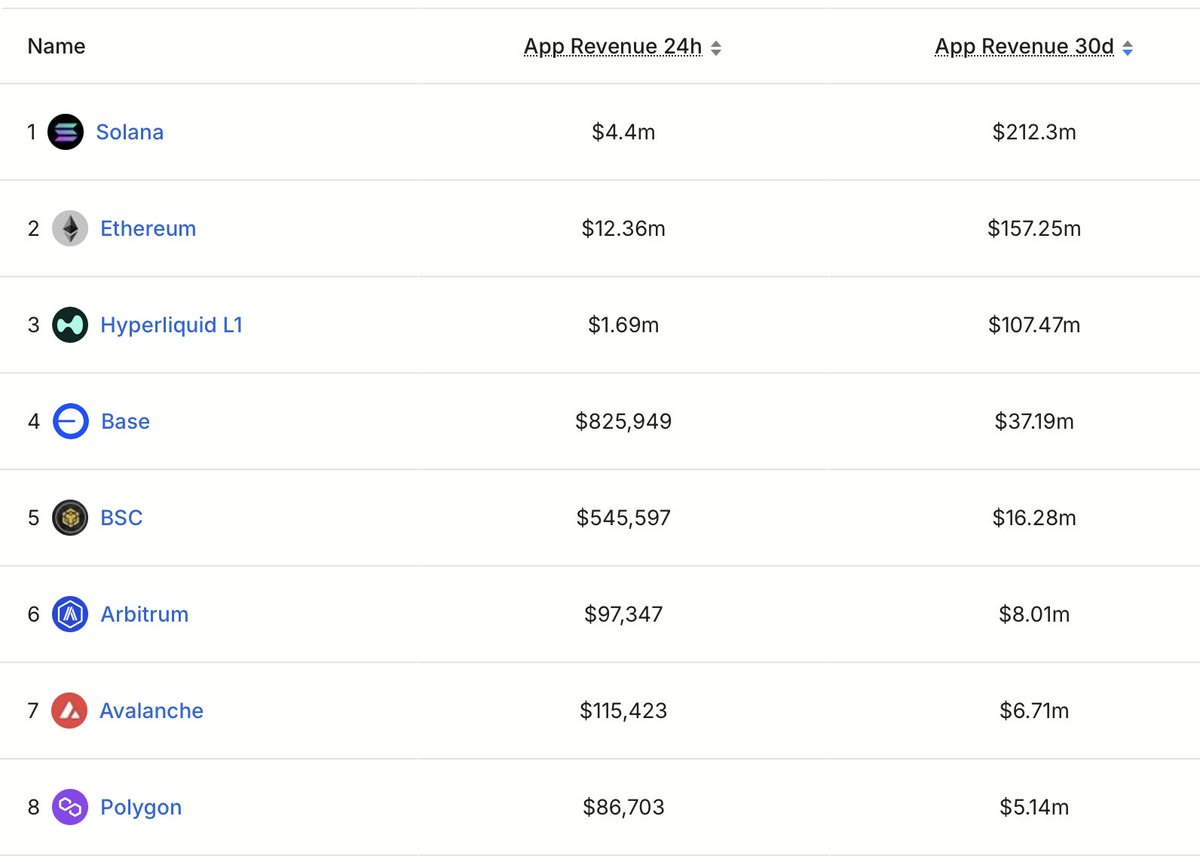
Task: Open the Hyperliquid L1 link
Action: pyautogui.click(x=171, y=325)
